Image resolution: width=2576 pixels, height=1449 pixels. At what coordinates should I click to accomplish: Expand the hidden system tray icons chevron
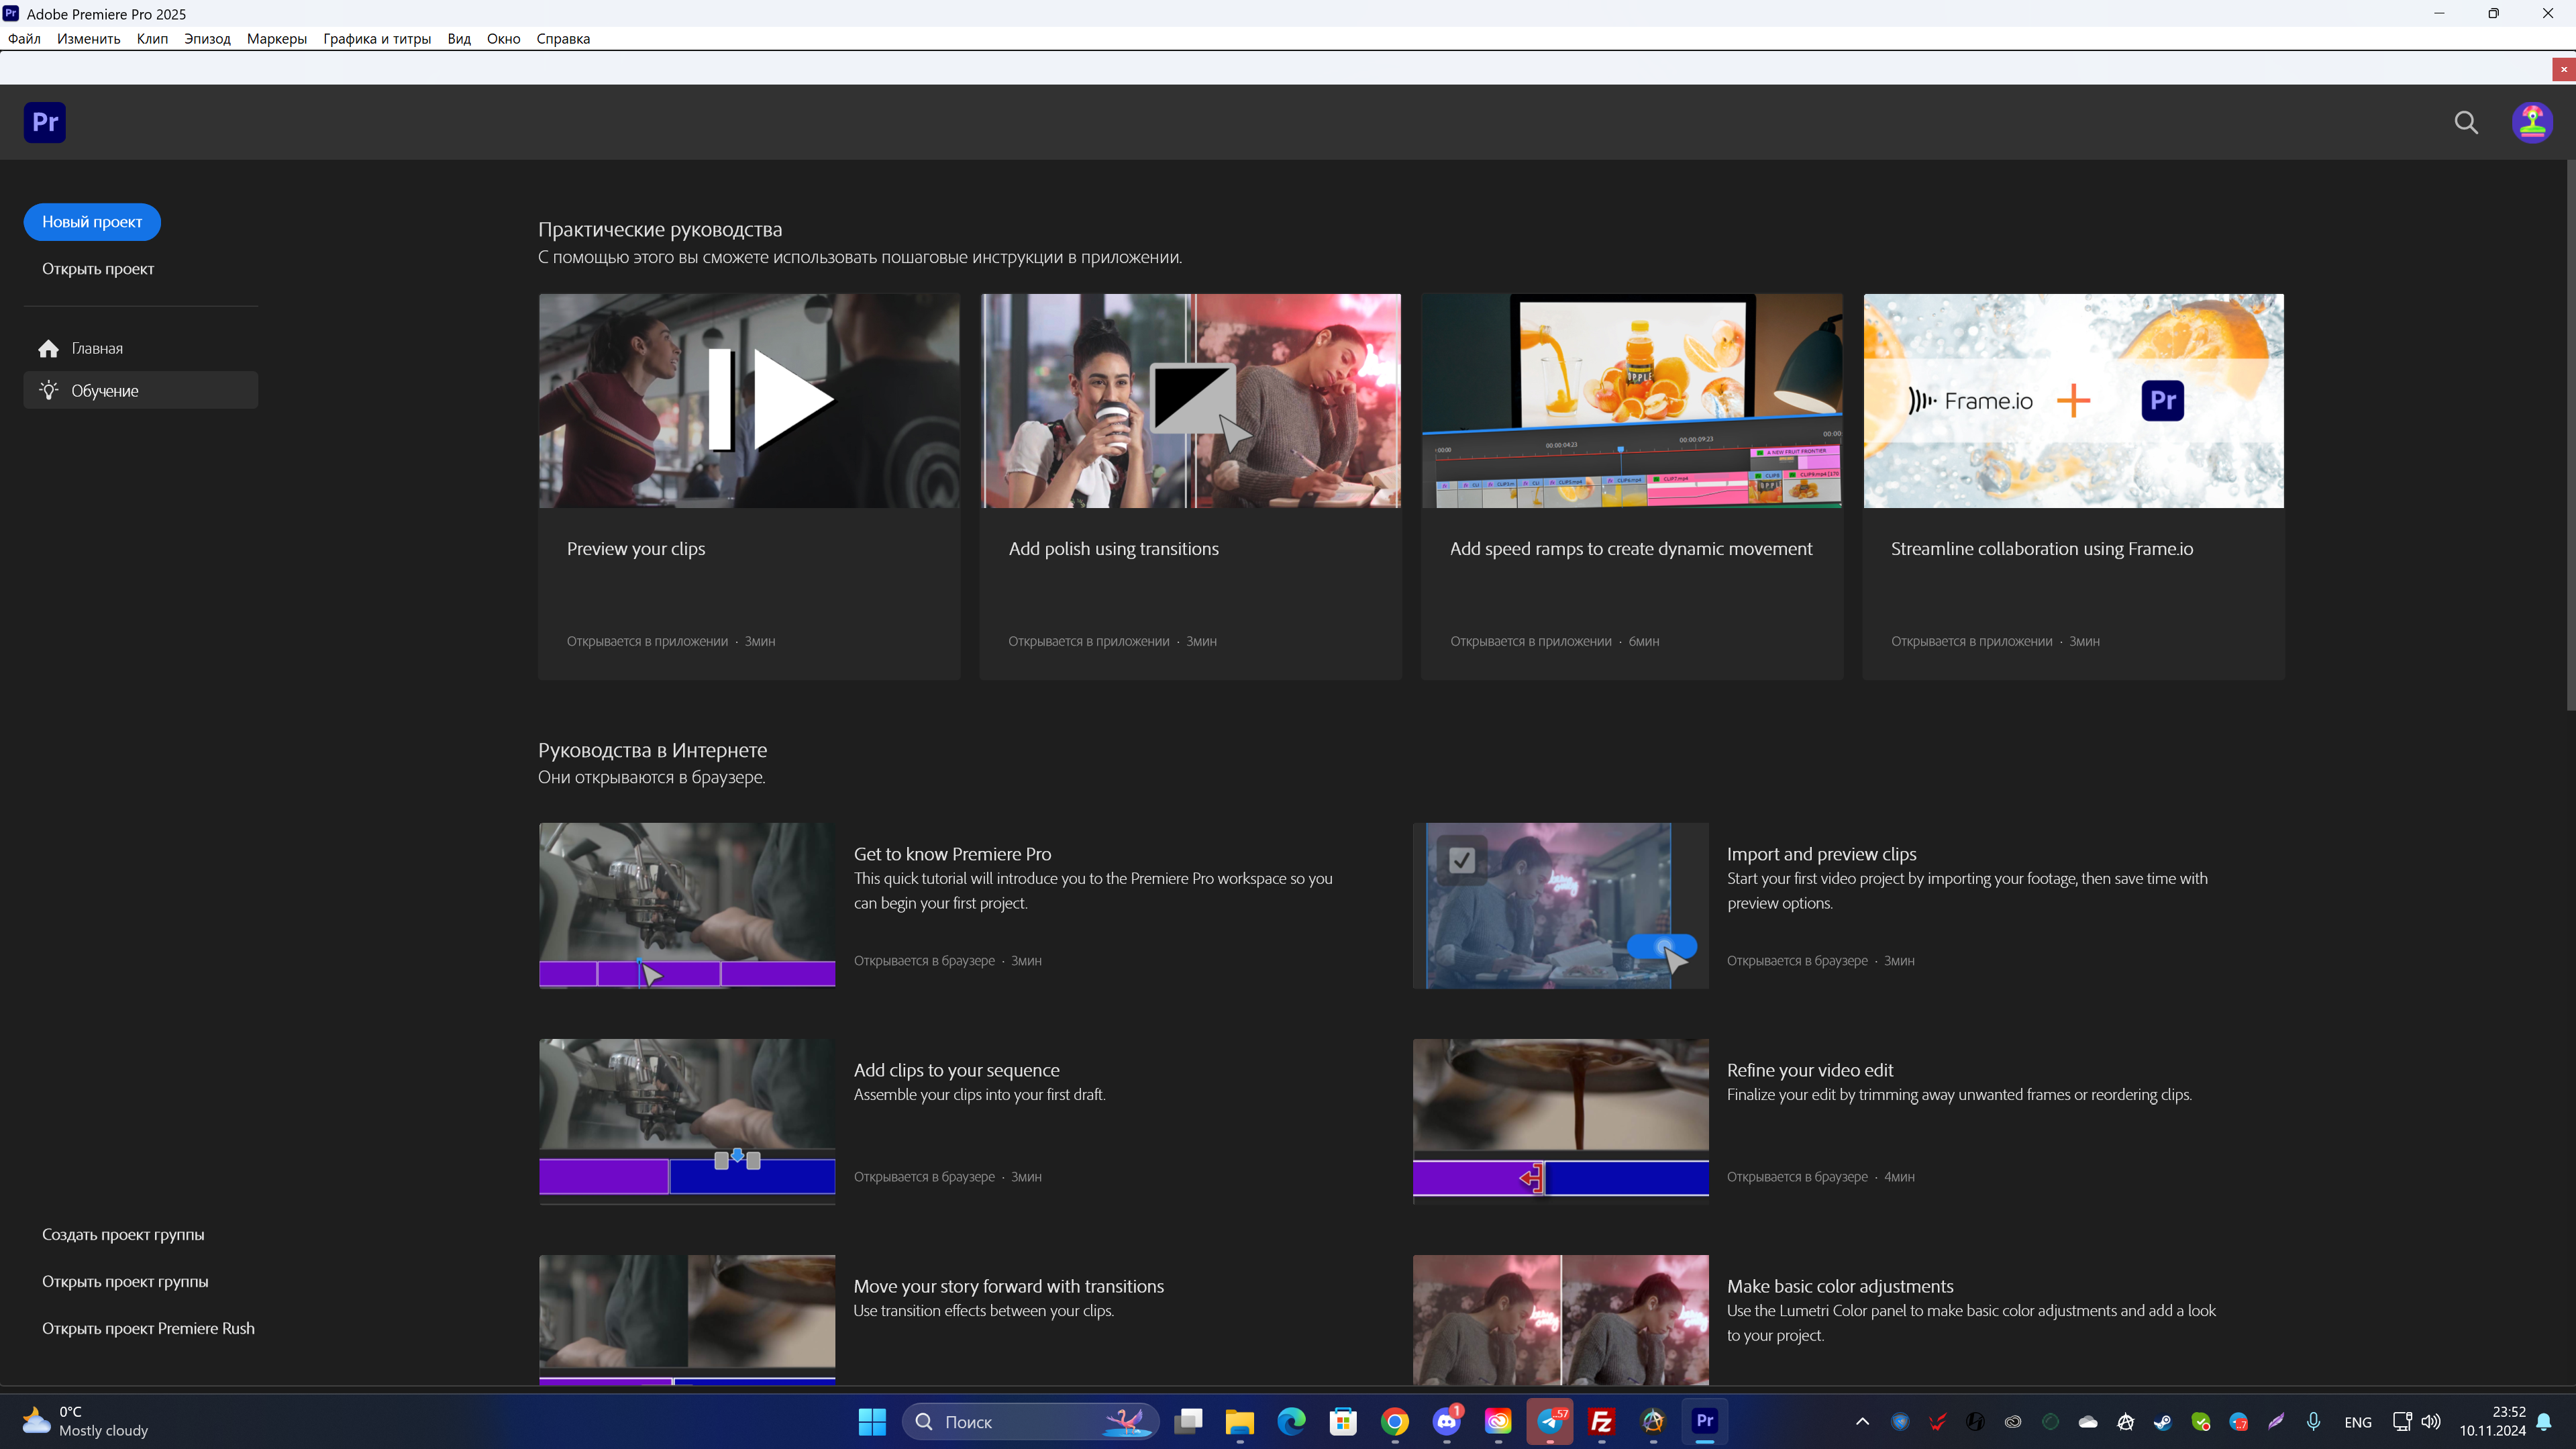1862,1421
